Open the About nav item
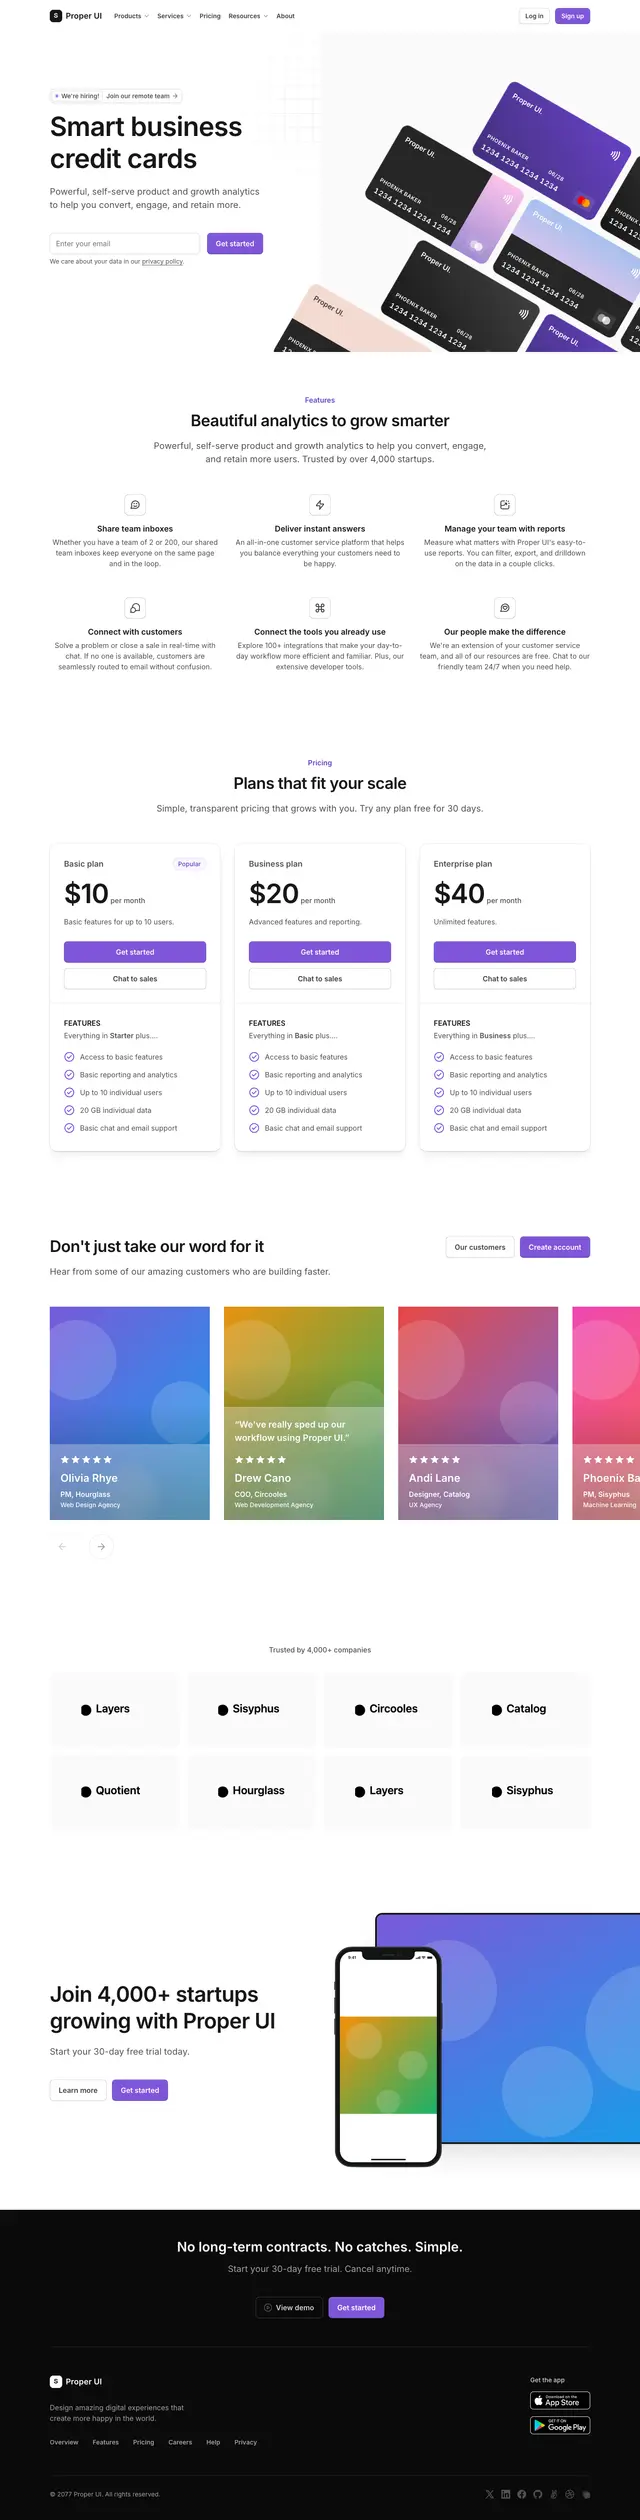Viewport: 640px width, 2520px height. click(285, 16)
